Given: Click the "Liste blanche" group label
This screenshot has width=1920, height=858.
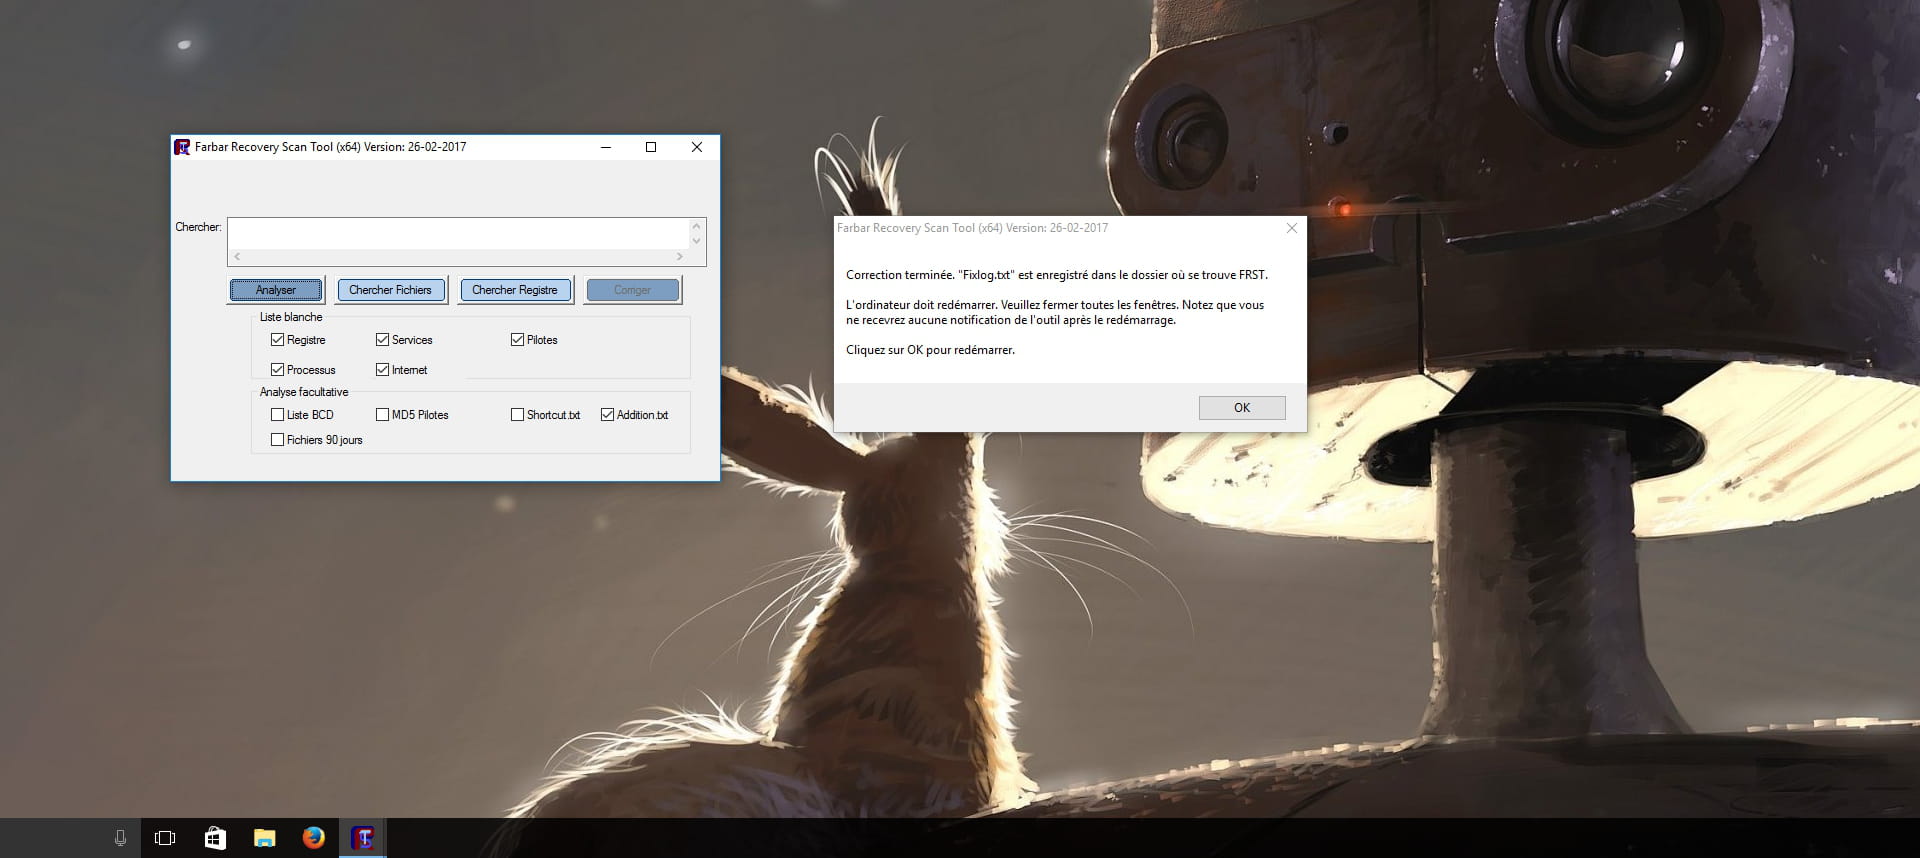Looking at the screenshot, I should click(x=291, y=317).
